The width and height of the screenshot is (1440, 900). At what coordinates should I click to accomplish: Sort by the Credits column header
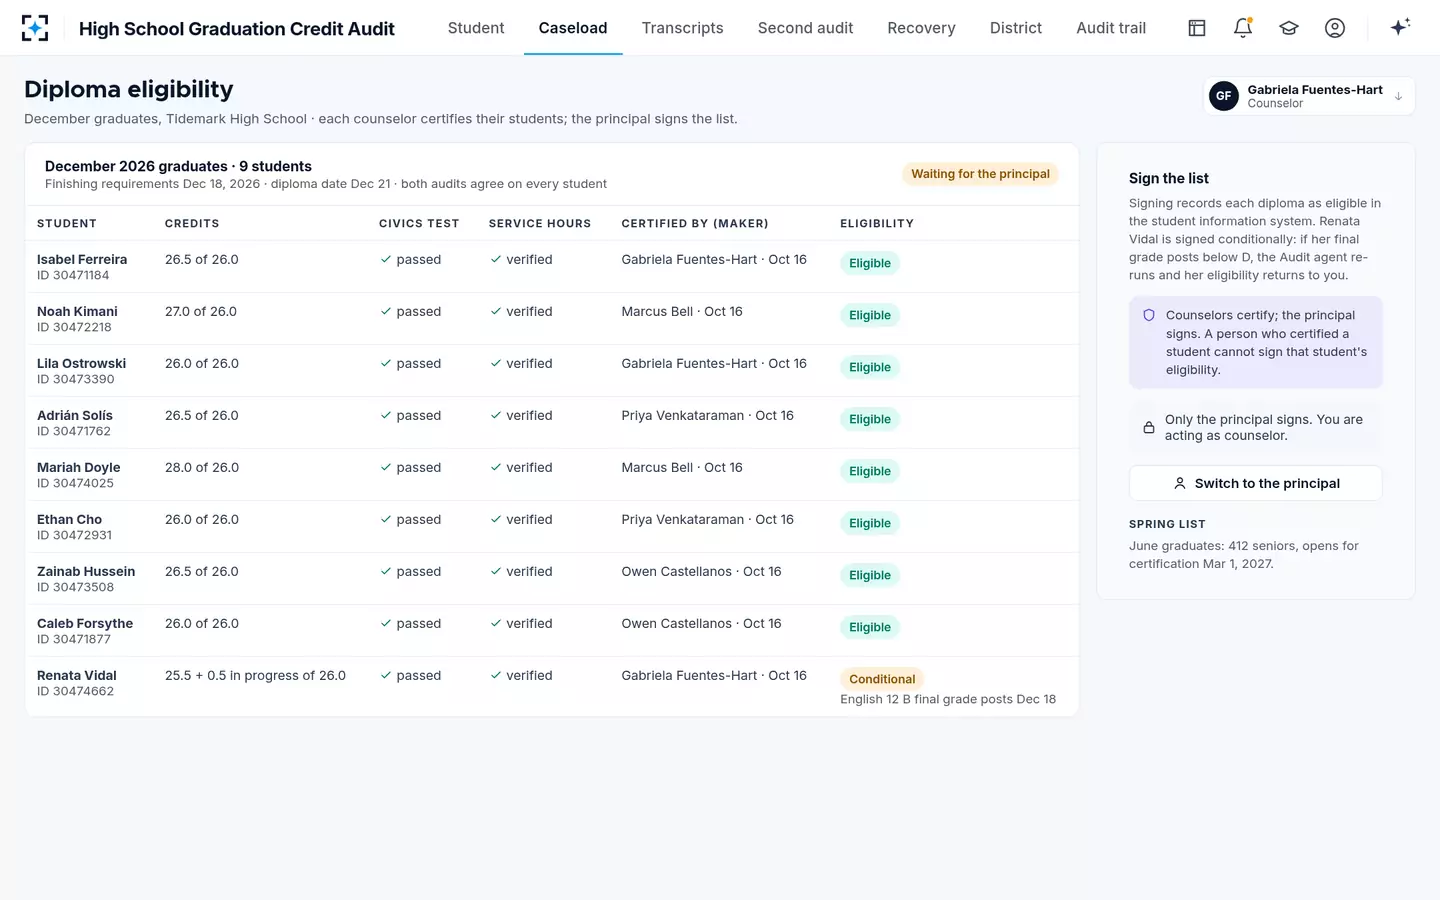[x=192, y=223]
